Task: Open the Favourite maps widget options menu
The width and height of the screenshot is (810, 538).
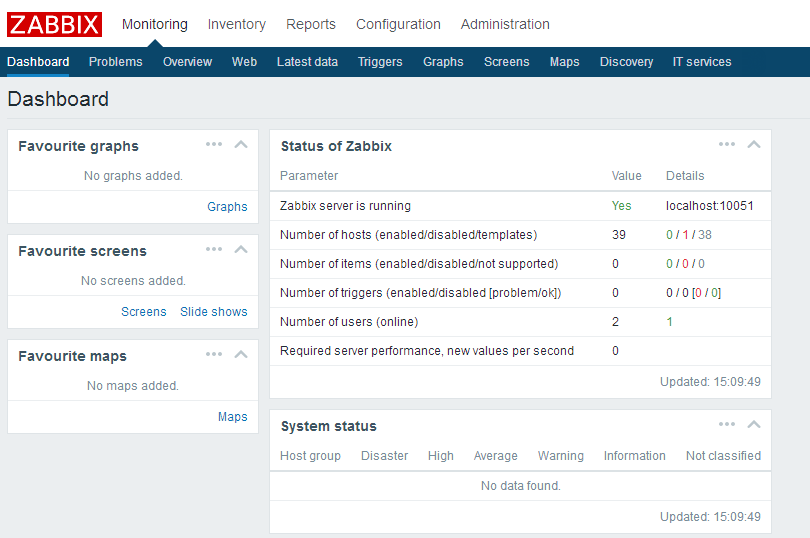Action: (214, 354)
